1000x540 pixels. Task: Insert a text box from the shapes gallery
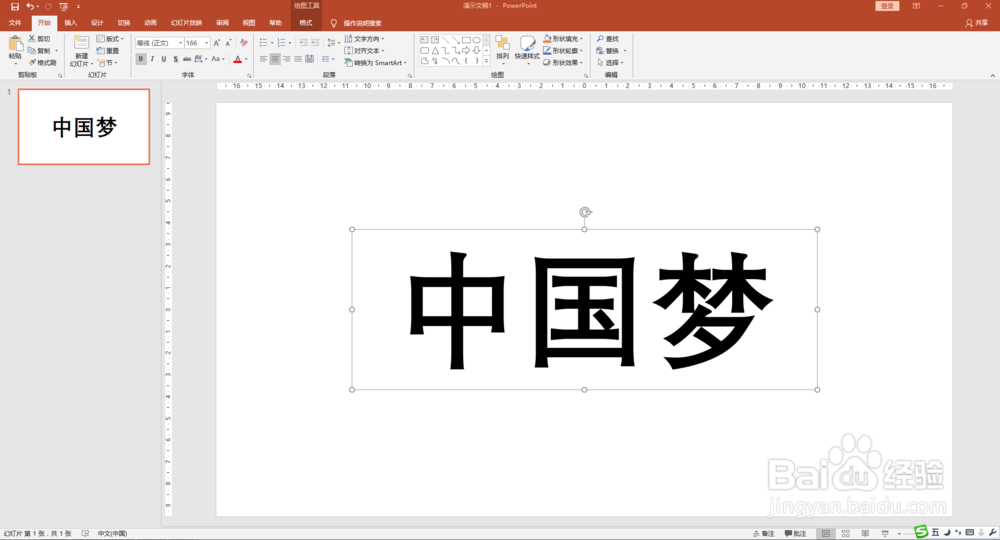pos(424,40)
